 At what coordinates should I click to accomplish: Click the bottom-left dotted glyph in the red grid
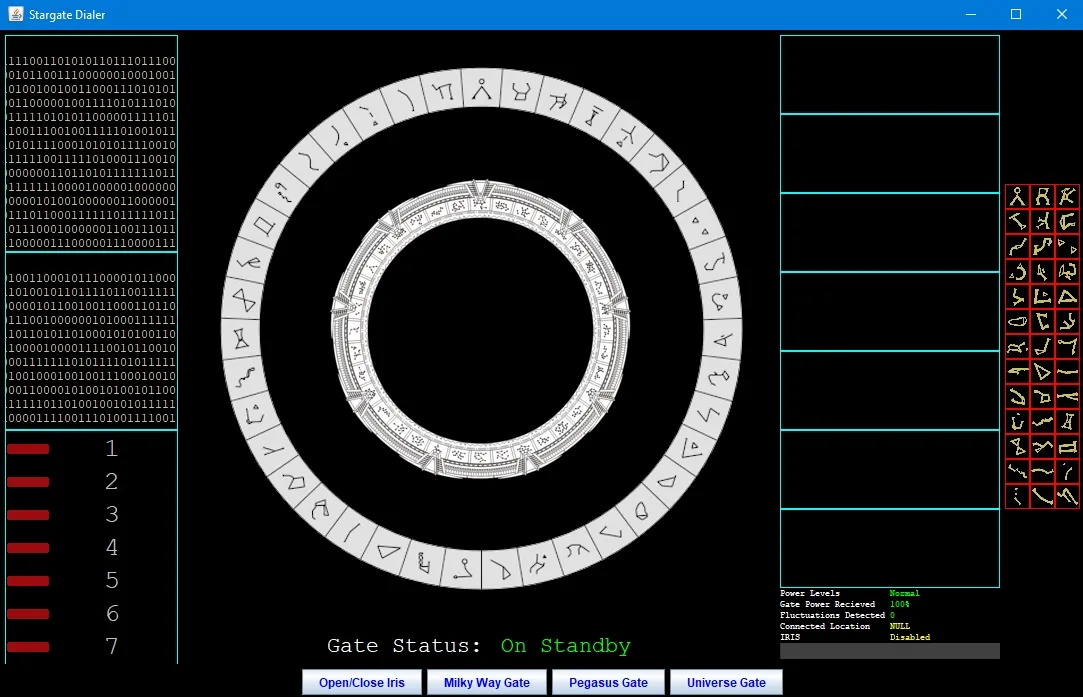pos(1017,496)
